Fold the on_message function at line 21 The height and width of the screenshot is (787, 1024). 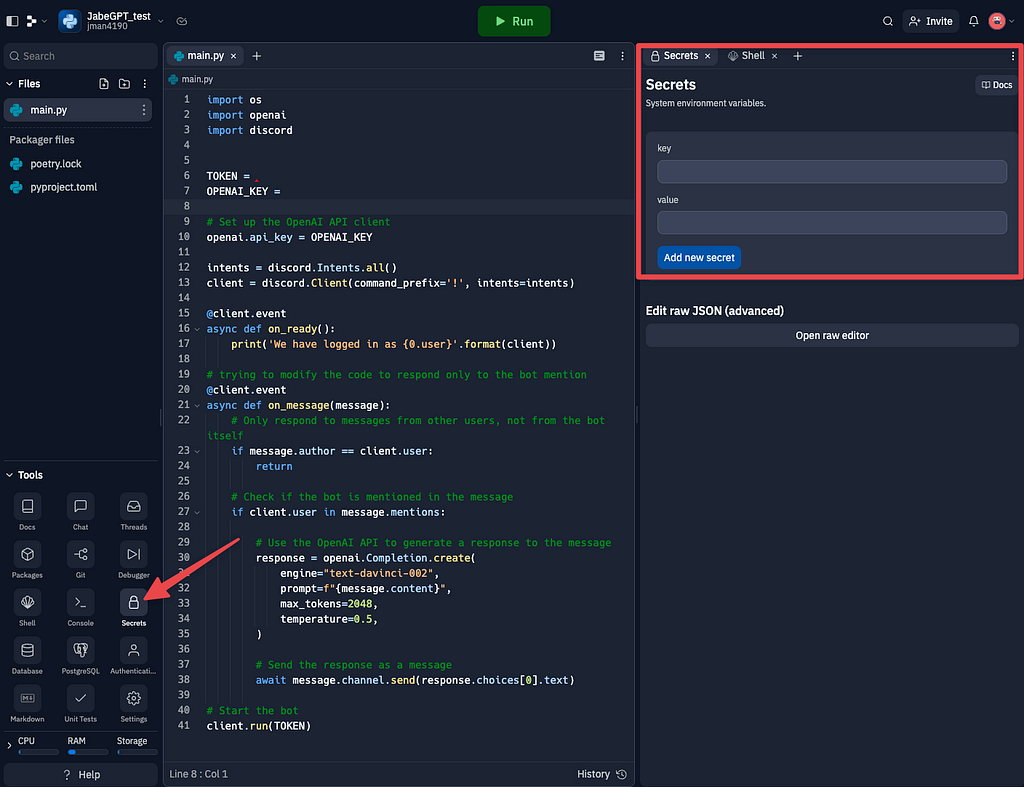coord(197,406)
